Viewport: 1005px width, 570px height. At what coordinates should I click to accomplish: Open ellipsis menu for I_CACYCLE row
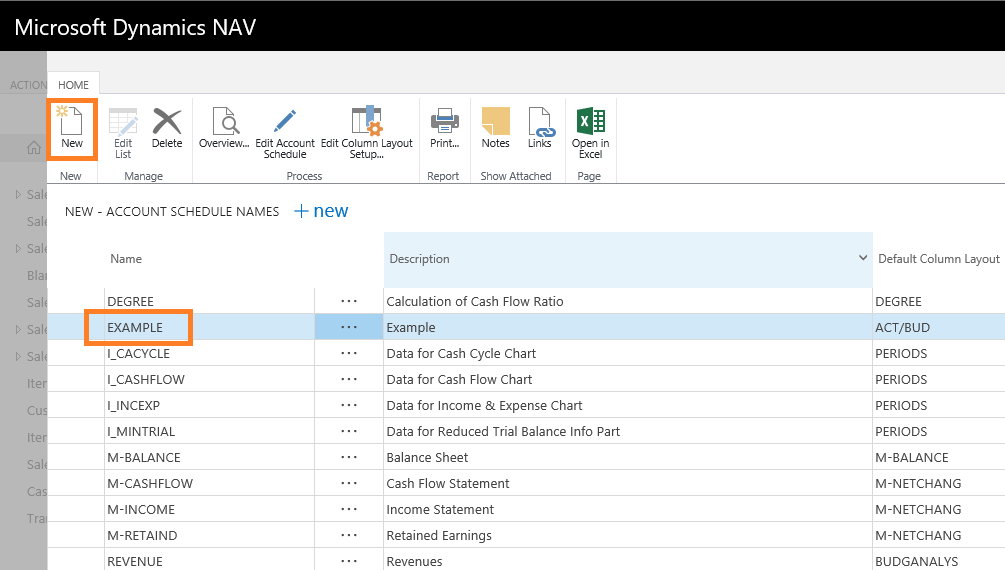coord(349,353)
